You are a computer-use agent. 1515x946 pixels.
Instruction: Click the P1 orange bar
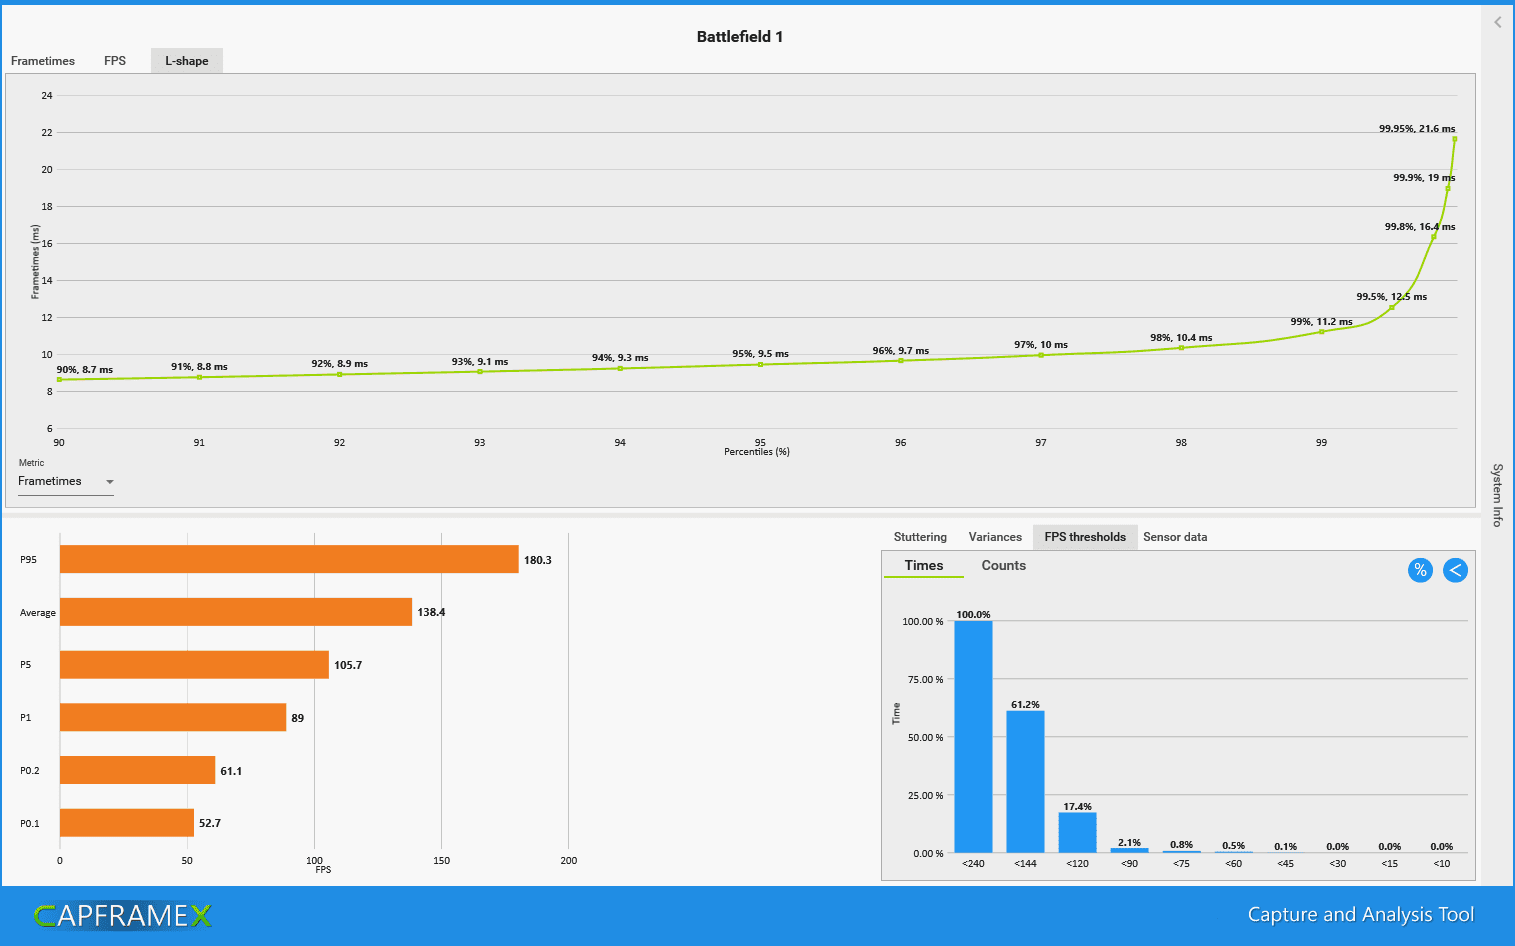point(173,717)
